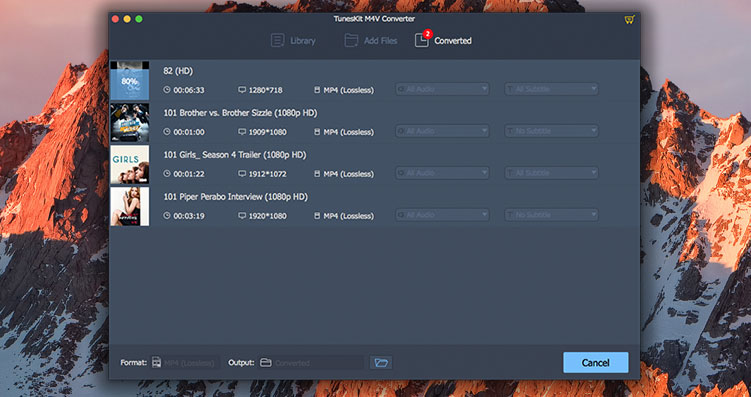This screenshot has width=751, height=397.
Task: Open audio dropdown for Brother vs. Brother Sizzle
Action: click(442, 131)
